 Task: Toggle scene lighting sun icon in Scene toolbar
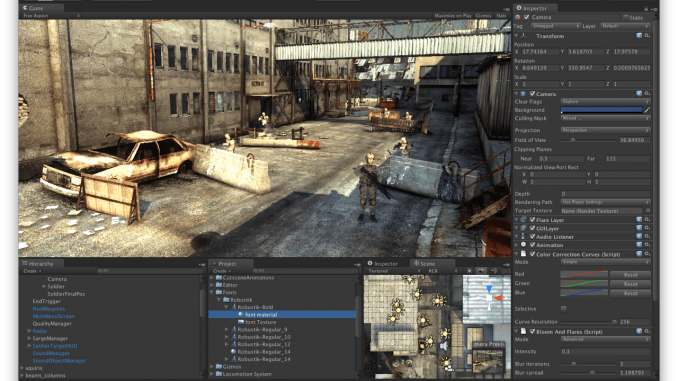coord(469,271)
